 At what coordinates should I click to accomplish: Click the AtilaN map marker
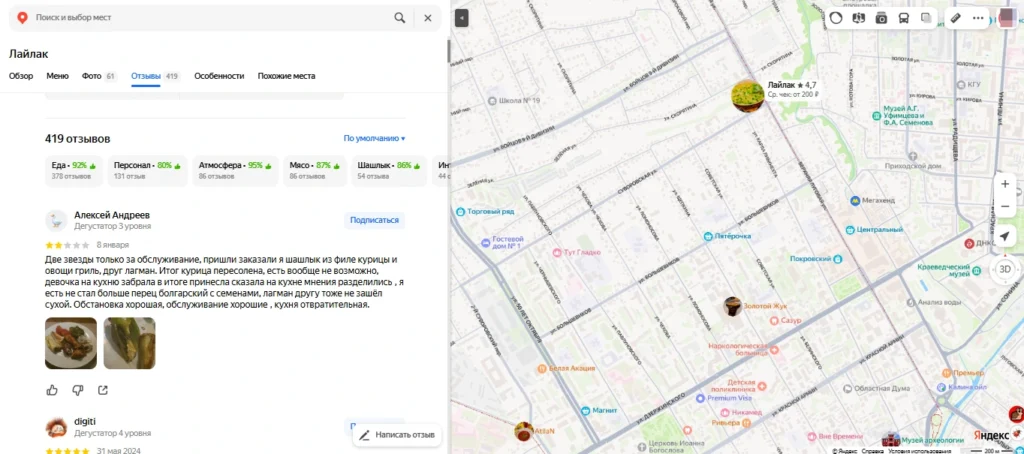click(524, 431)
